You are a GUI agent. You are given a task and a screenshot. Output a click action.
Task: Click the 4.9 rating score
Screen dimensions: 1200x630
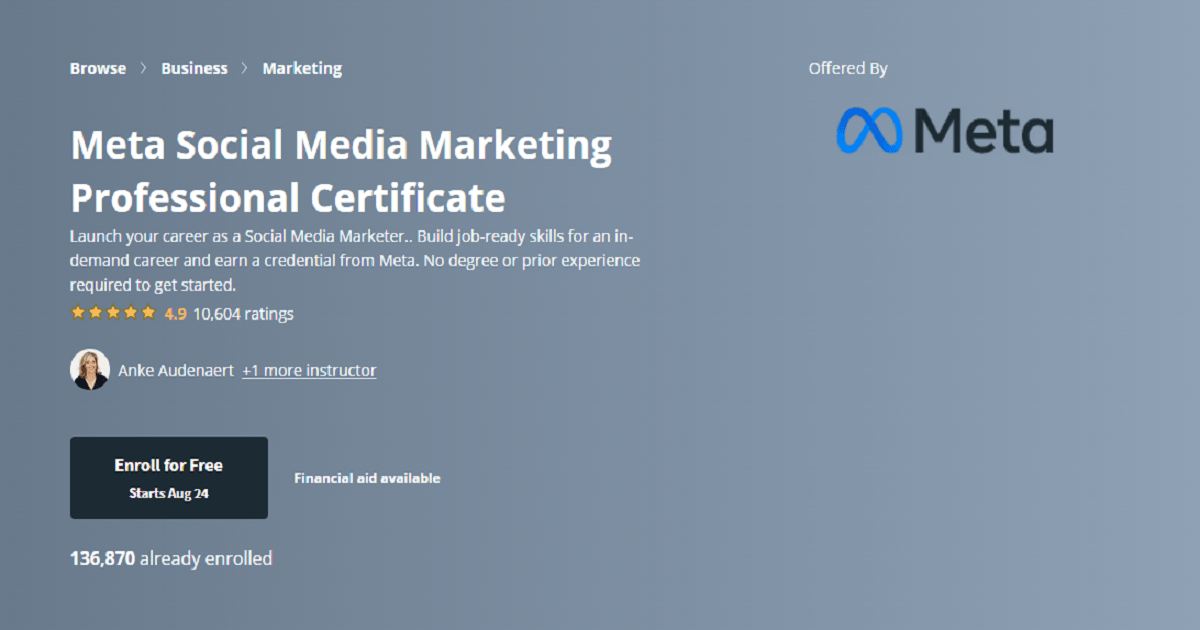click(x=176, y=314)
